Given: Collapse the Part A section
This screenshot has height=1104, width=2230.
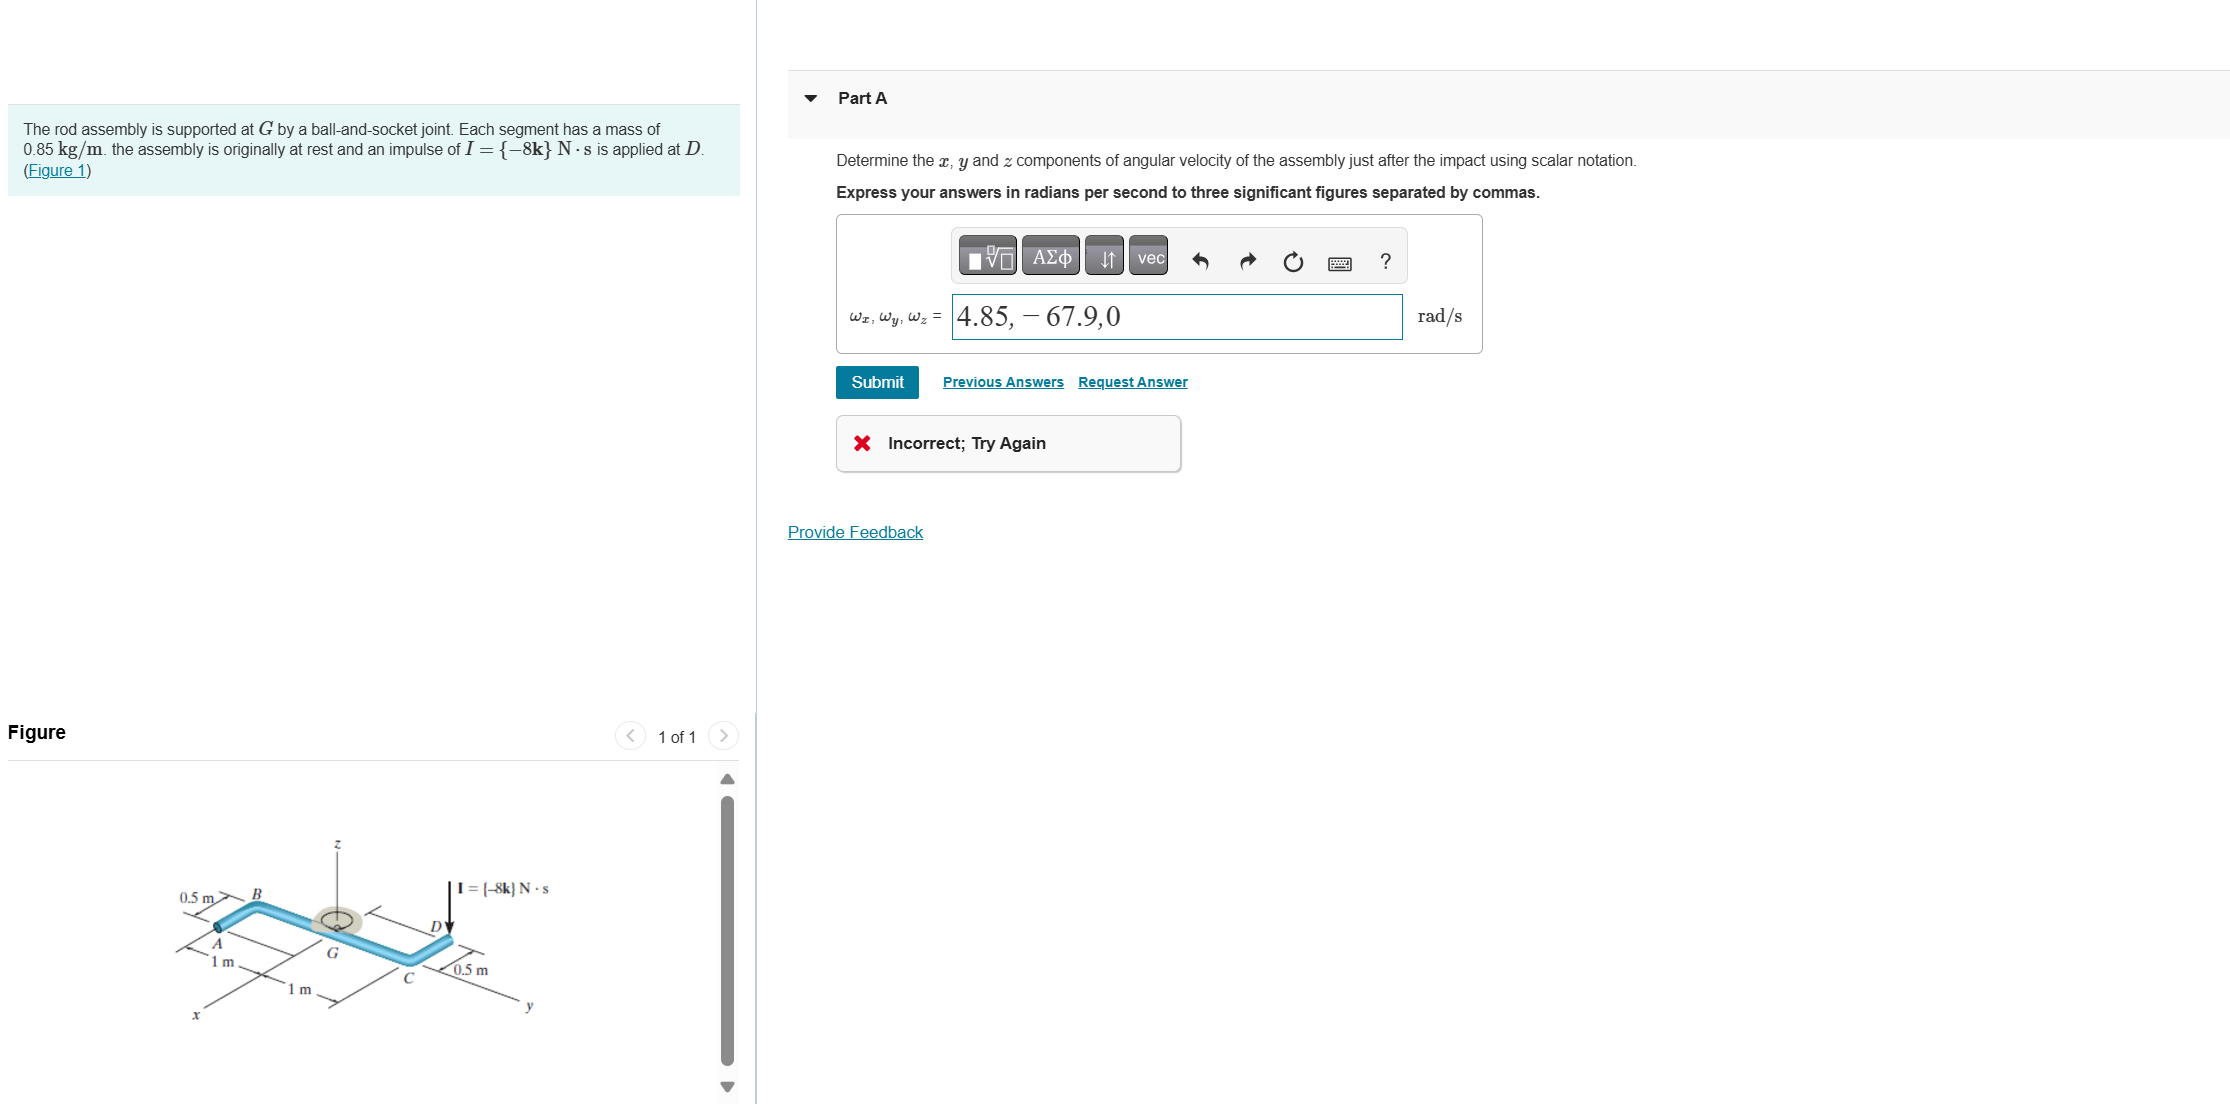Looking at the screenshot, I should click(811, 98).
